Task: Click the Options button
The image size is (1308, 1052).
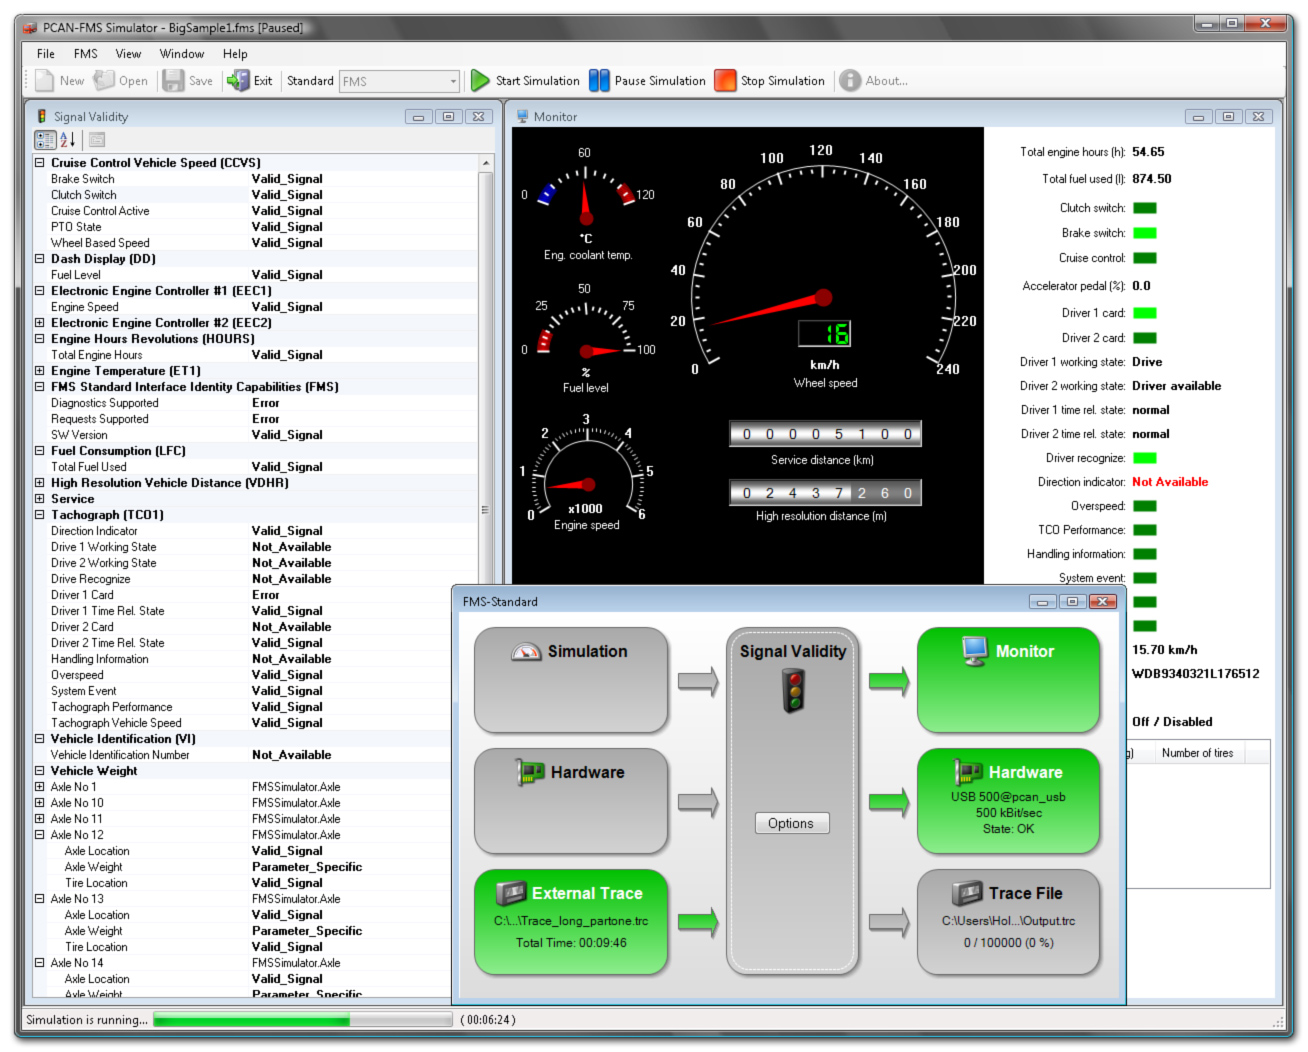Action: 791,824
